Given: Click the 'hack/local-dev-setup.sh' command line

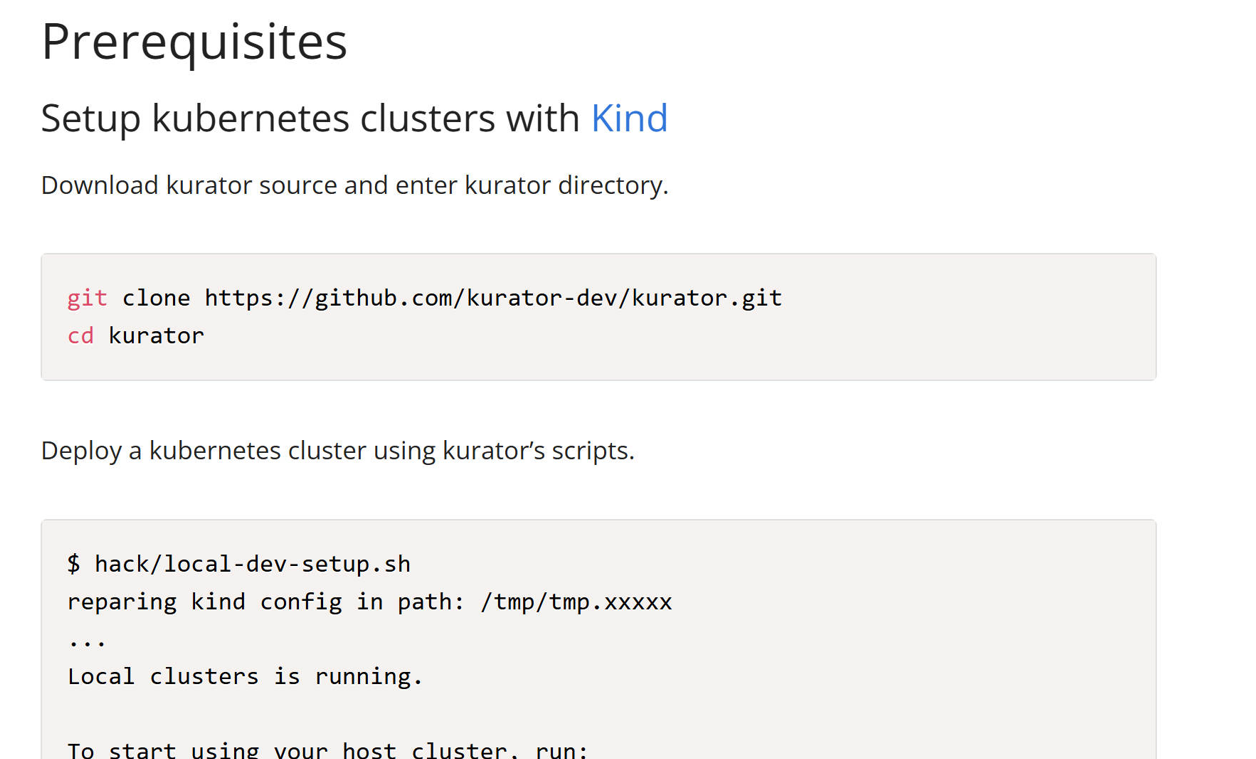Looking at the screenshot, I should (x=239, y=564).
